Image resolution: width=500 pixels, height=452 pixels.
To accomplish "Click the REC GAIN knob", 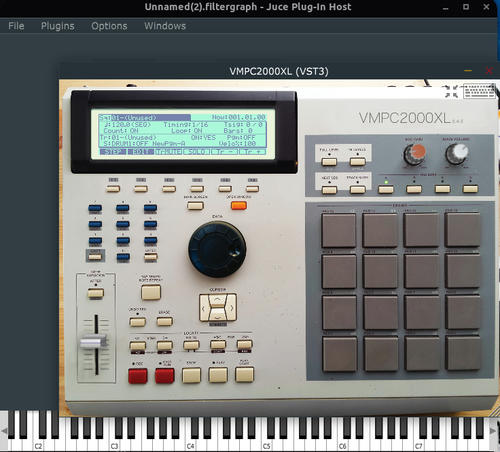I will [414, 154].
